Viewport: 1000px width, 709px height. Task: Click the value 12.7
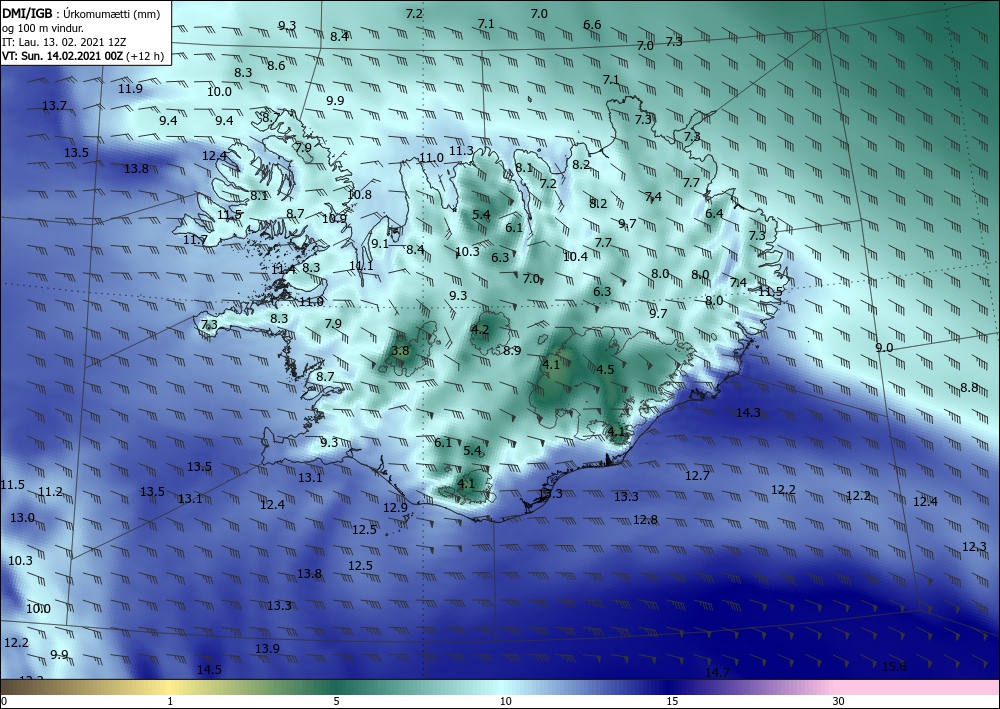[697, 476]
